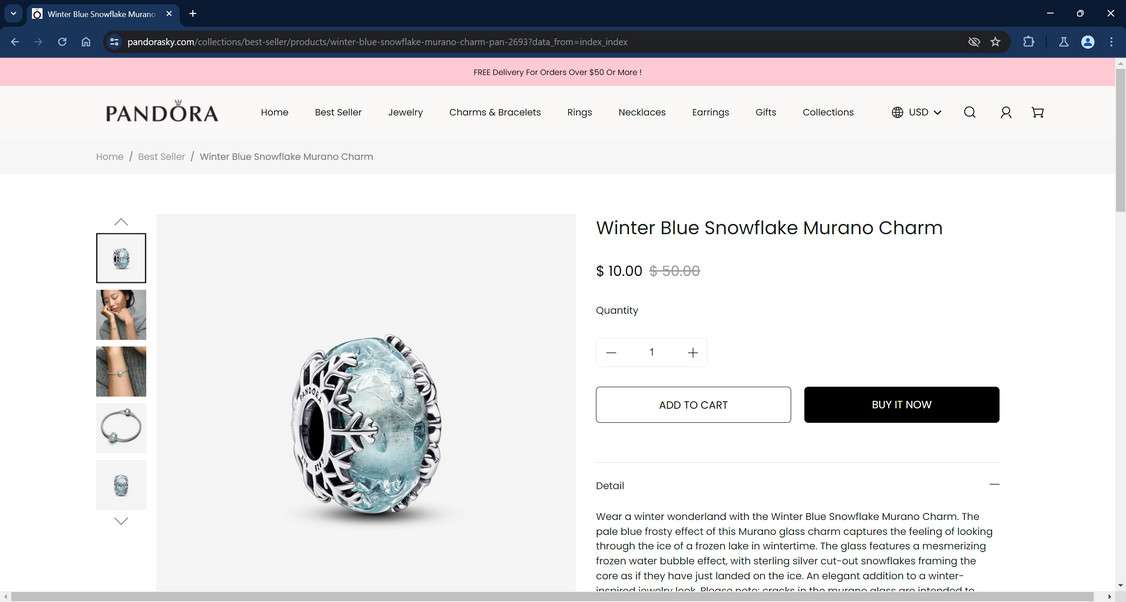This screenshot has width=1126, height=602.
Task: Open the user account icon
Action: 1006,112
